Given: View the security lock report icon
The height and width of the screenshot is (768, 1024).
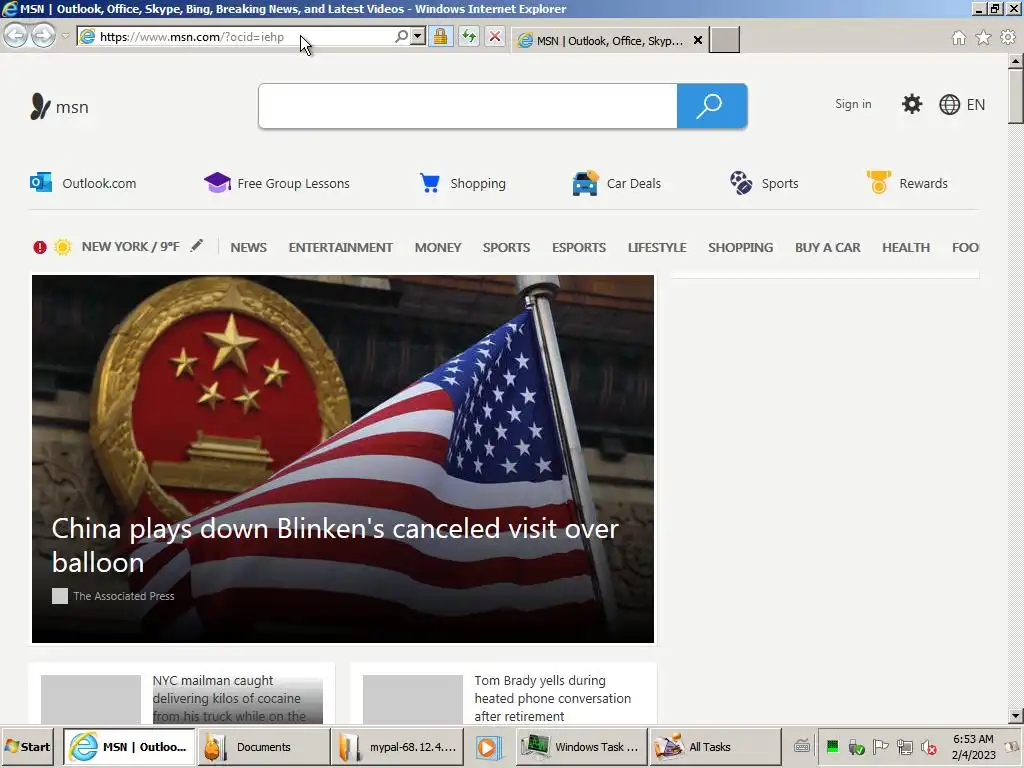Looking at the screenshot, I should [x=441, y=36].
